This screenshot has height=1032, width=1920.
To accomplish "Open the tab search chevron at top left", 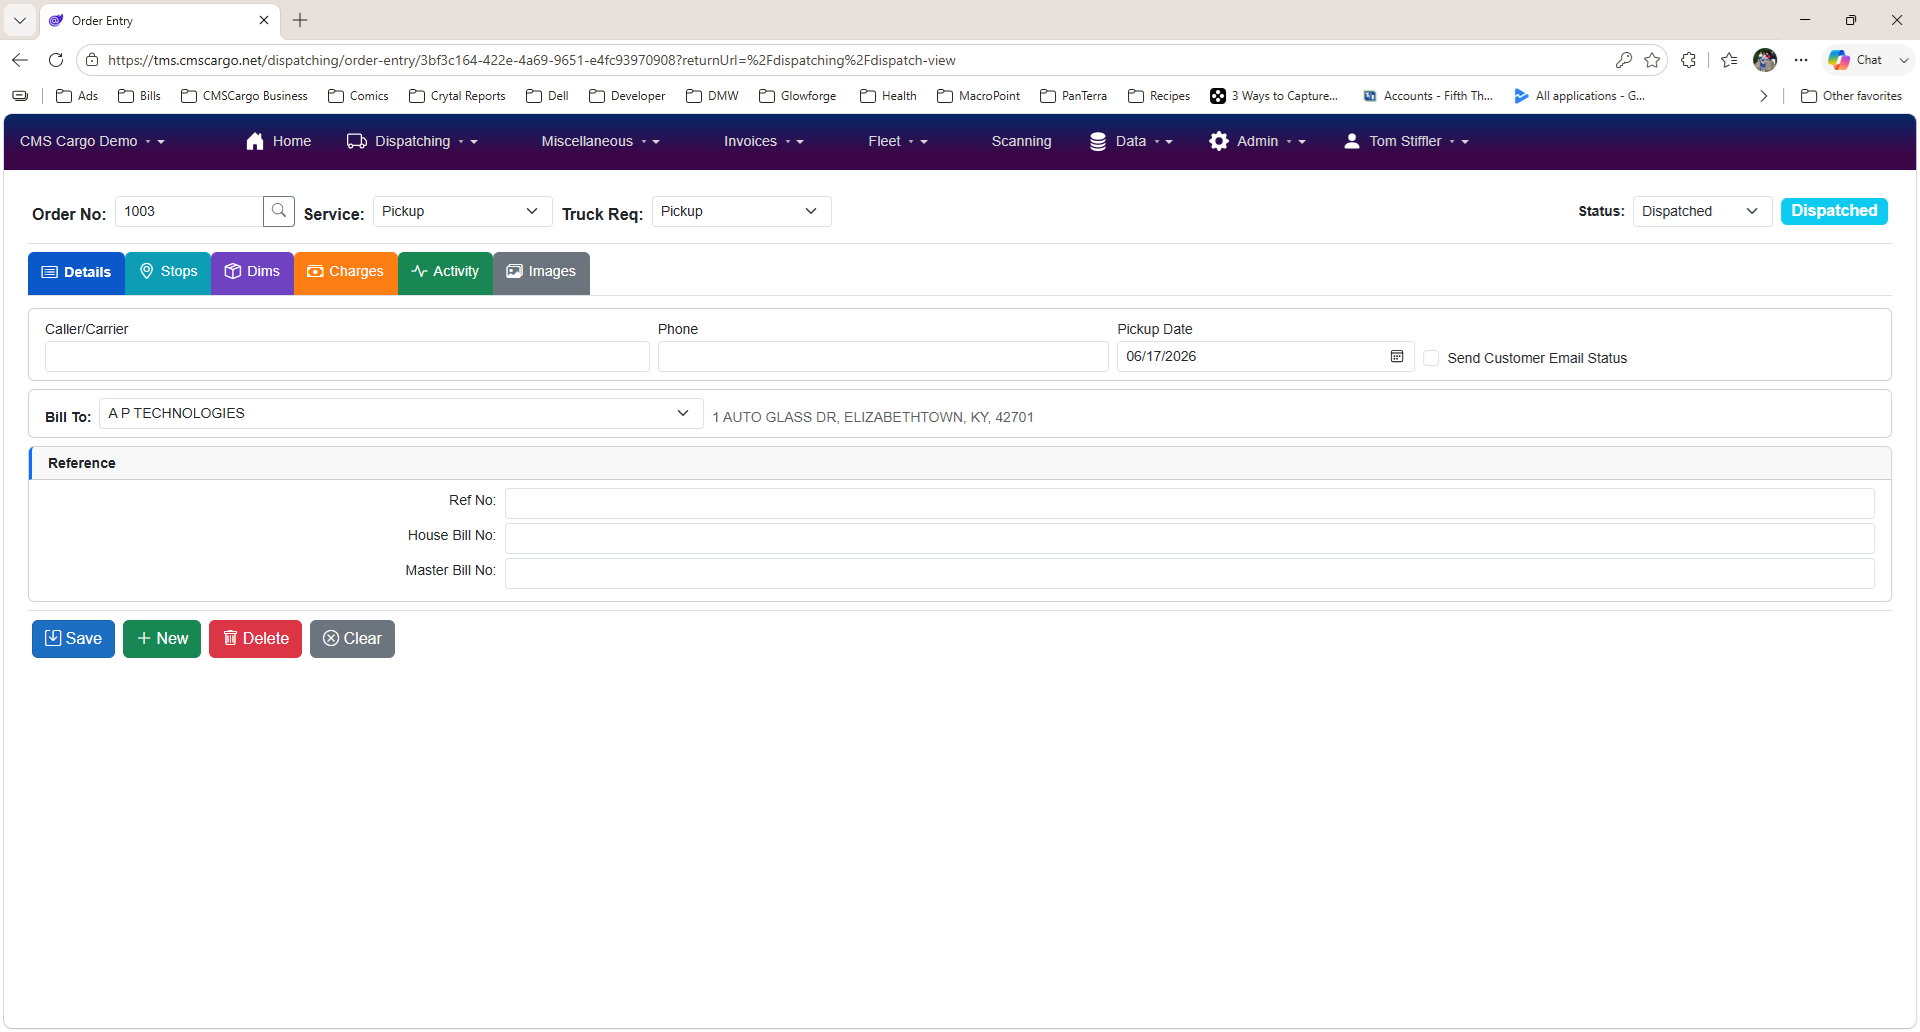I will (20, 20).
